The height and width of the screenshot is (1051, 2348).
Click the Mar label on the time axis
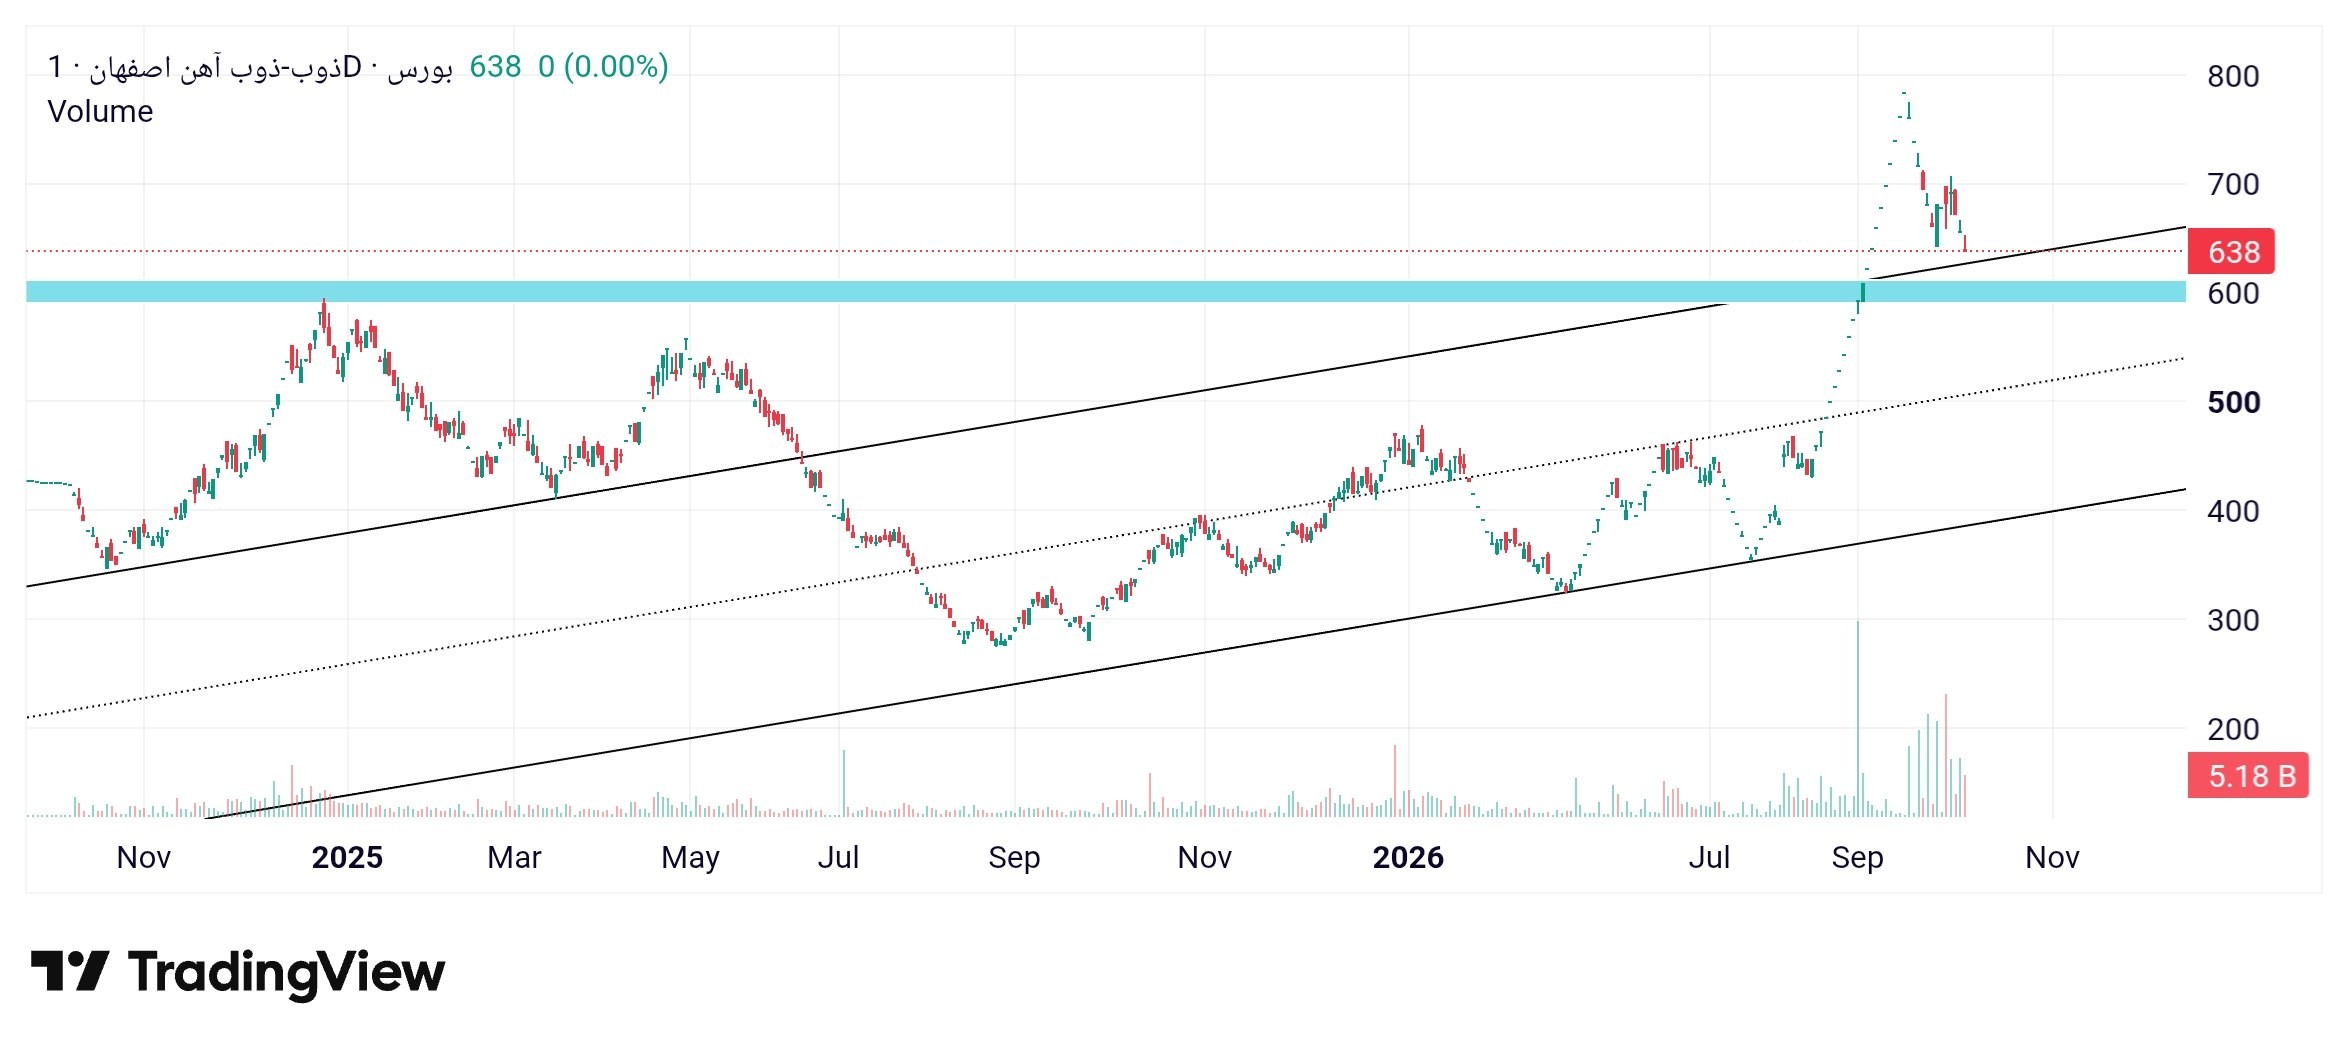pyautogui.click(x=514, y=857)
